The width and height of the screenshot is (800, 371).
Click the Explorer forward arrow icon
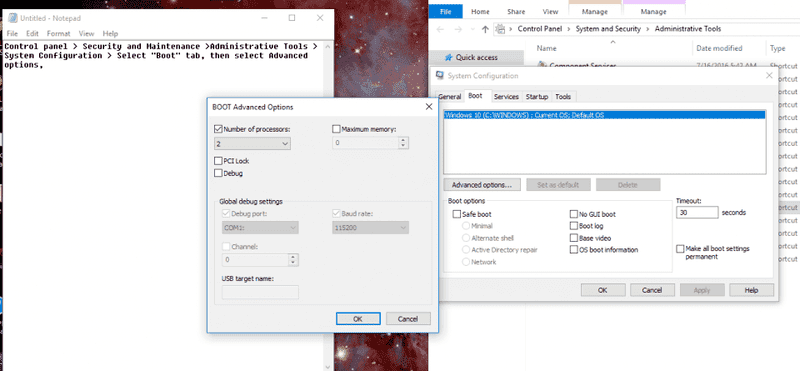(x=457, y=29)
